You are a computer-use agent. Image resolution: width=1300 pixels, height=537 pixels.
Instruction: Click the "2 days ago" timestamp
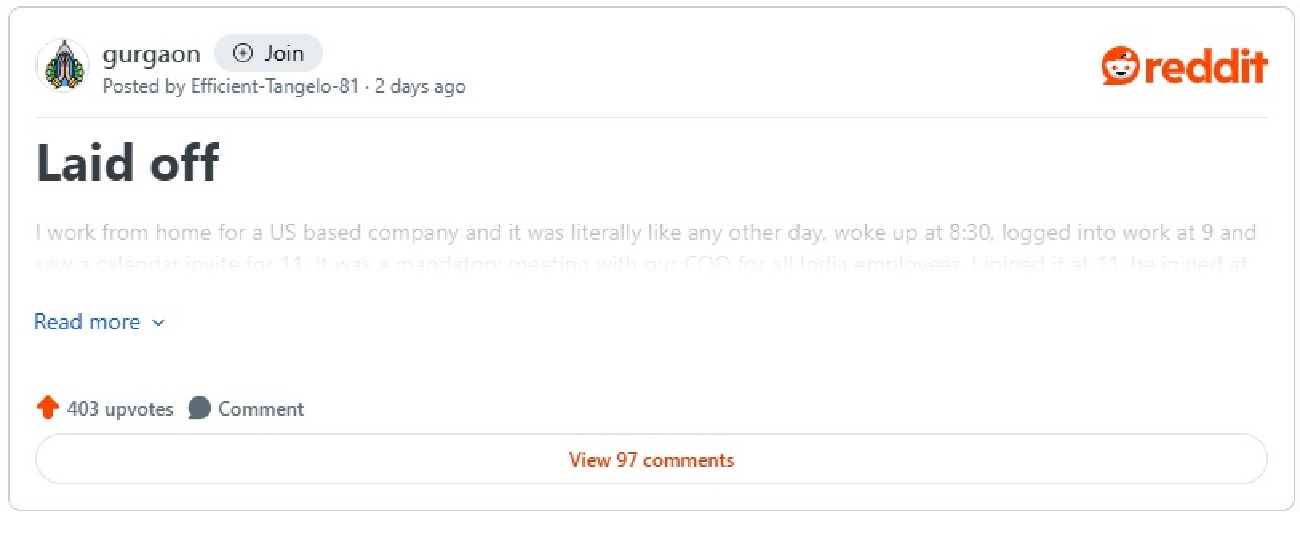click(420, 86)
